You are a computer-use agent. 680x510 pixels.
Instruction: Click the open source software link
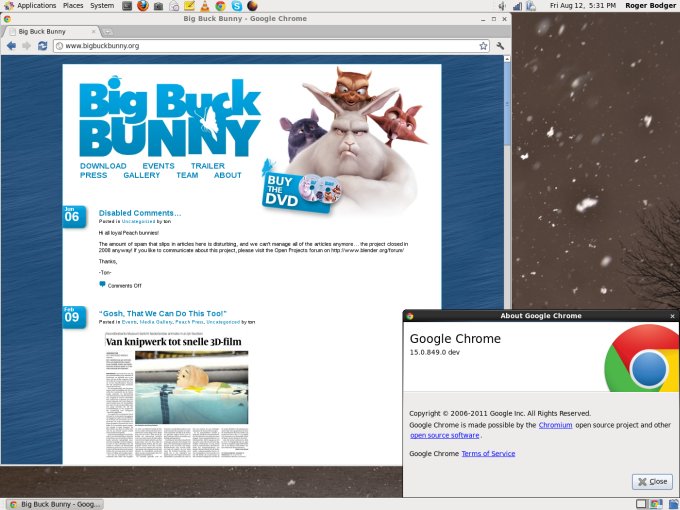click(x=445, y=435)
